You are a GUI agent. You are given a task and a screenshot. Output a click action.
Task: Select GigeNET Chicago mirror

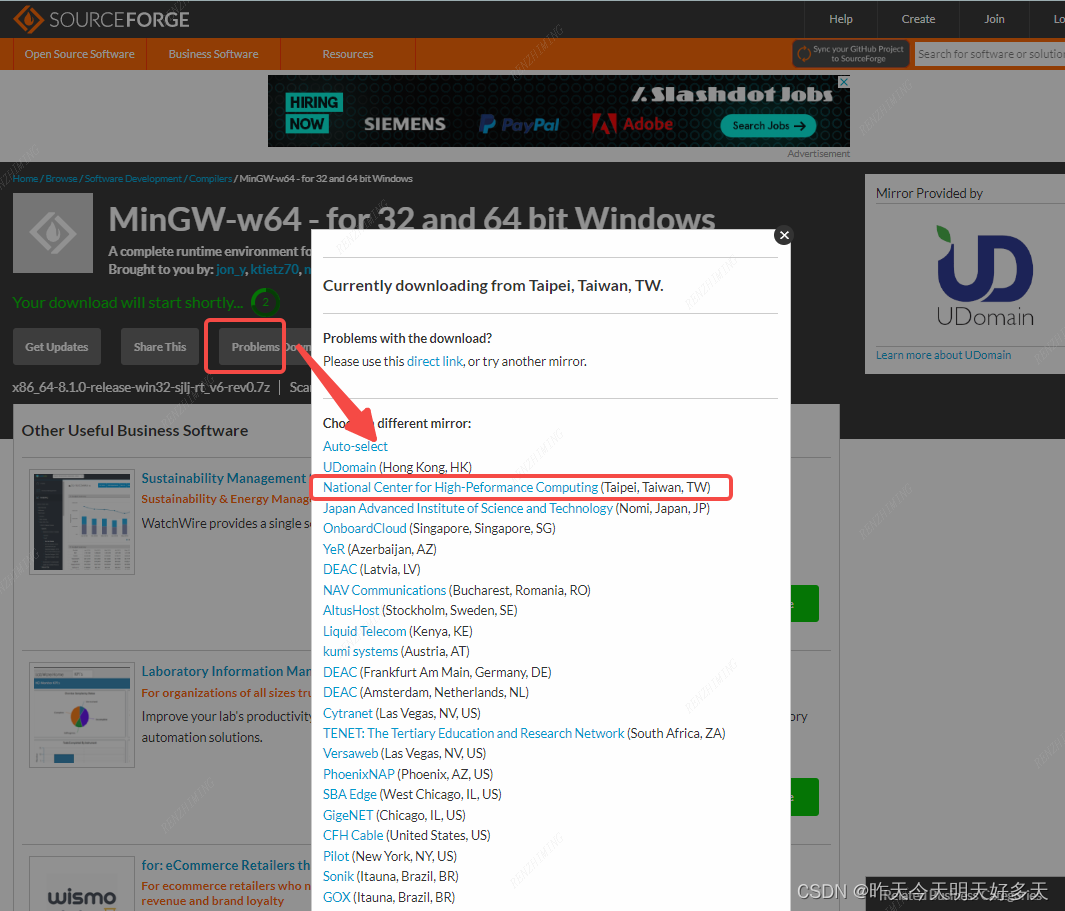(x=348, y=815)
